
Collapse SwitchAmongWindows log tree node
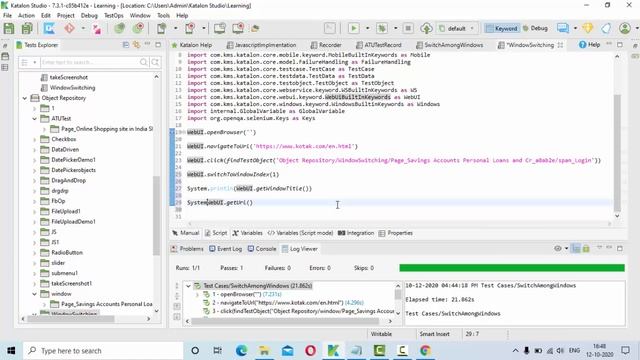pos(188,286)
